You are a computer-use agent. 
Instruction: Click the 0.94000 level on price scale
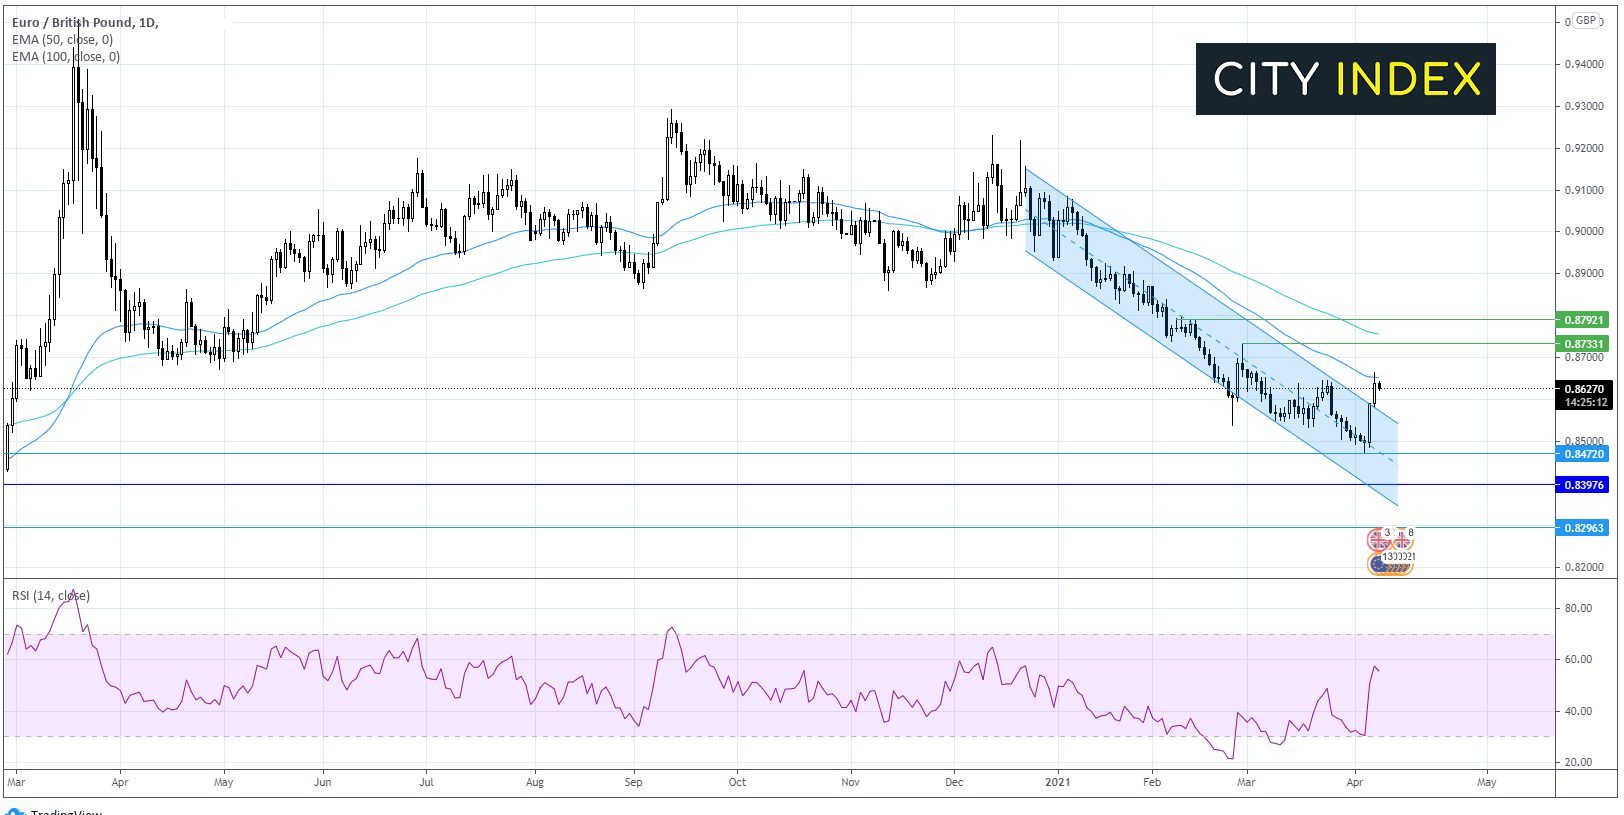(x=1583, y=64)
